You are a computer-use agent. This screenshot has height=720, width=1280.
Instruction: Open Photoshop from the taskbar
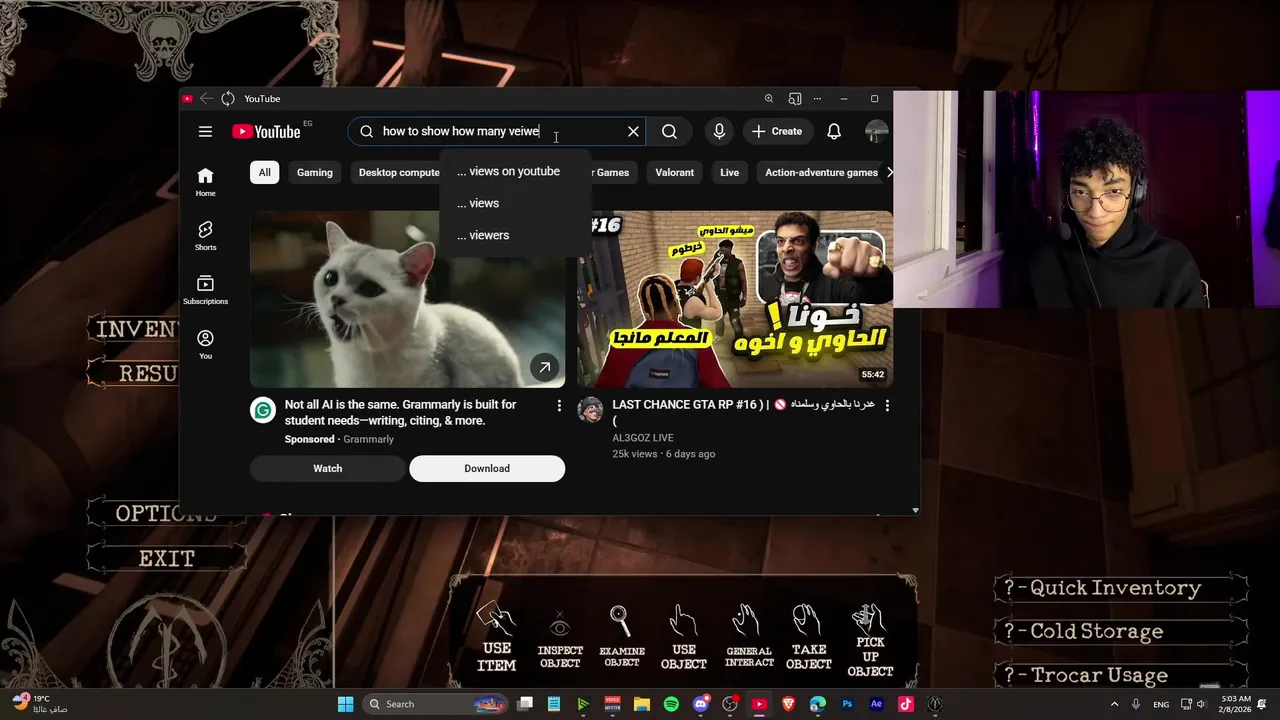coord(848,704)
